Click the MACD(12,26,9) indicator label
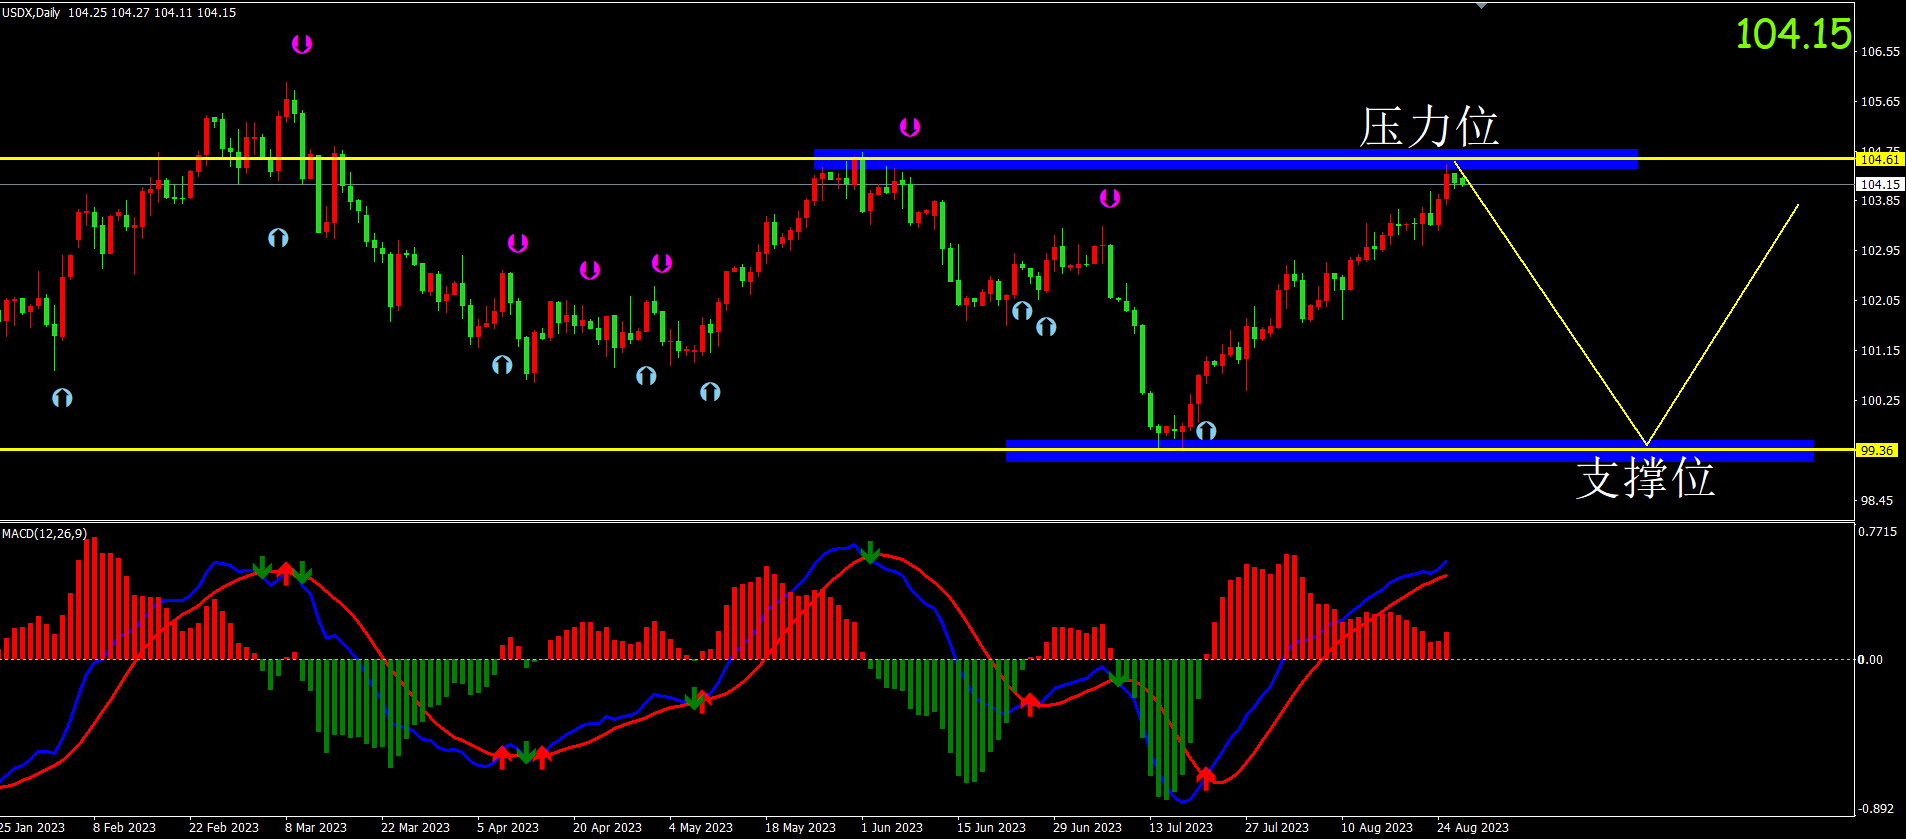1906x839 pixels. pos(44,534)
